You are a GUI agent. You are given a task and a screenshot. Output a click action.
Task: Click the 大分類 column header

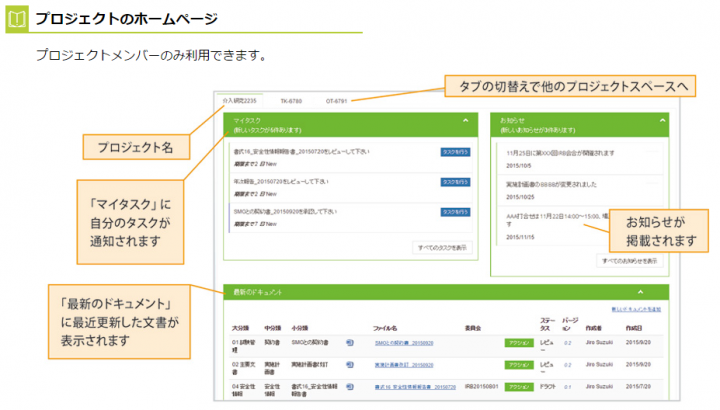click(x=240, y=328)
